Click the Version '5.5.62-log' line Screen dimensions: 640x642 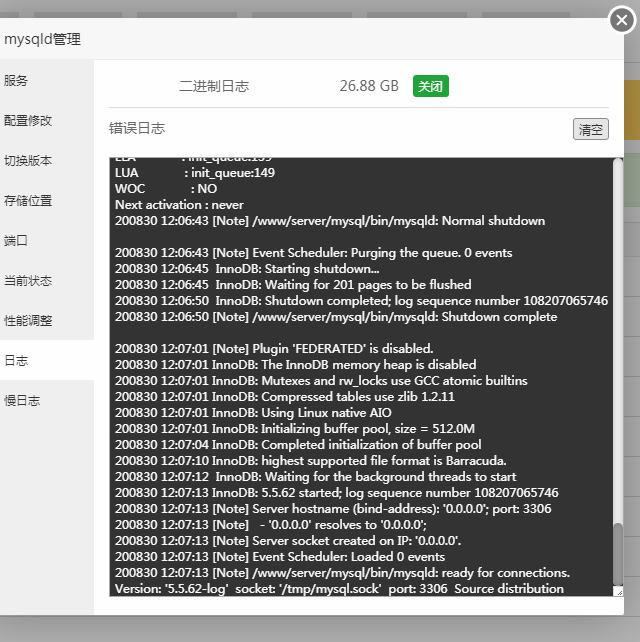[339, 588]
